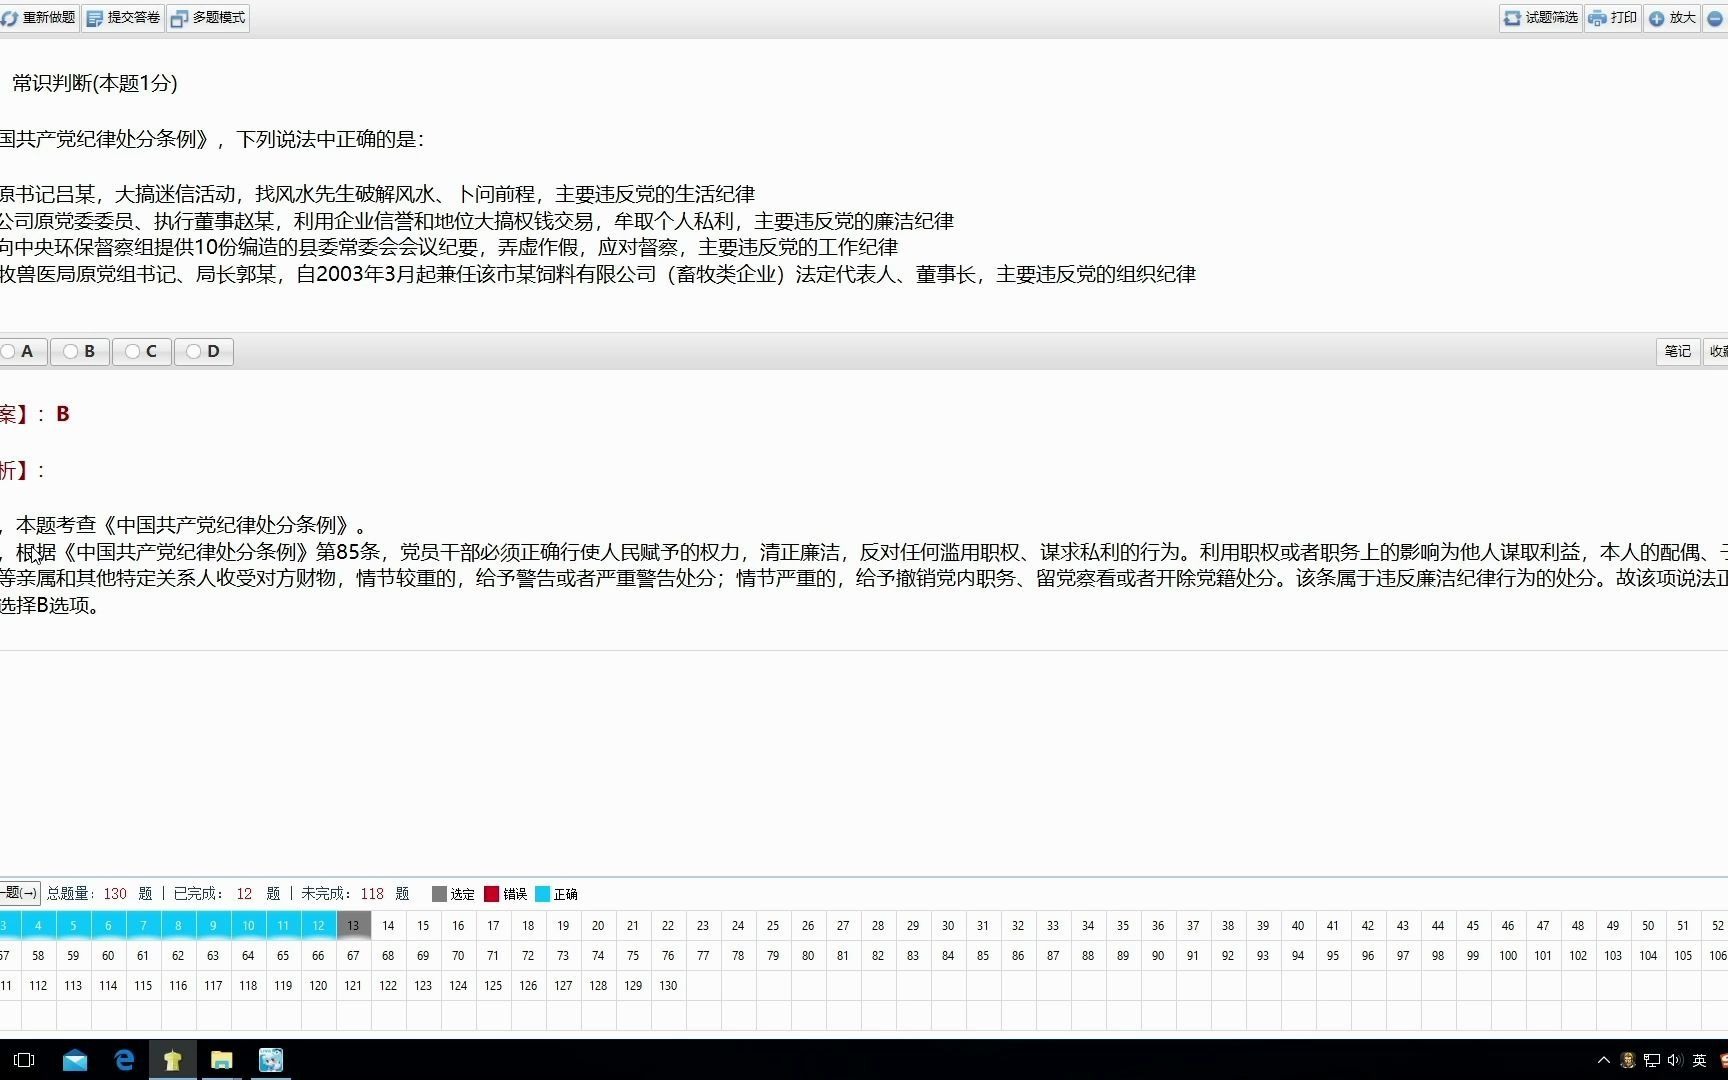Click the 试题筛选 (question filter) icon
Viewport: 1728px width, 1080px height.
point(1539,18)
